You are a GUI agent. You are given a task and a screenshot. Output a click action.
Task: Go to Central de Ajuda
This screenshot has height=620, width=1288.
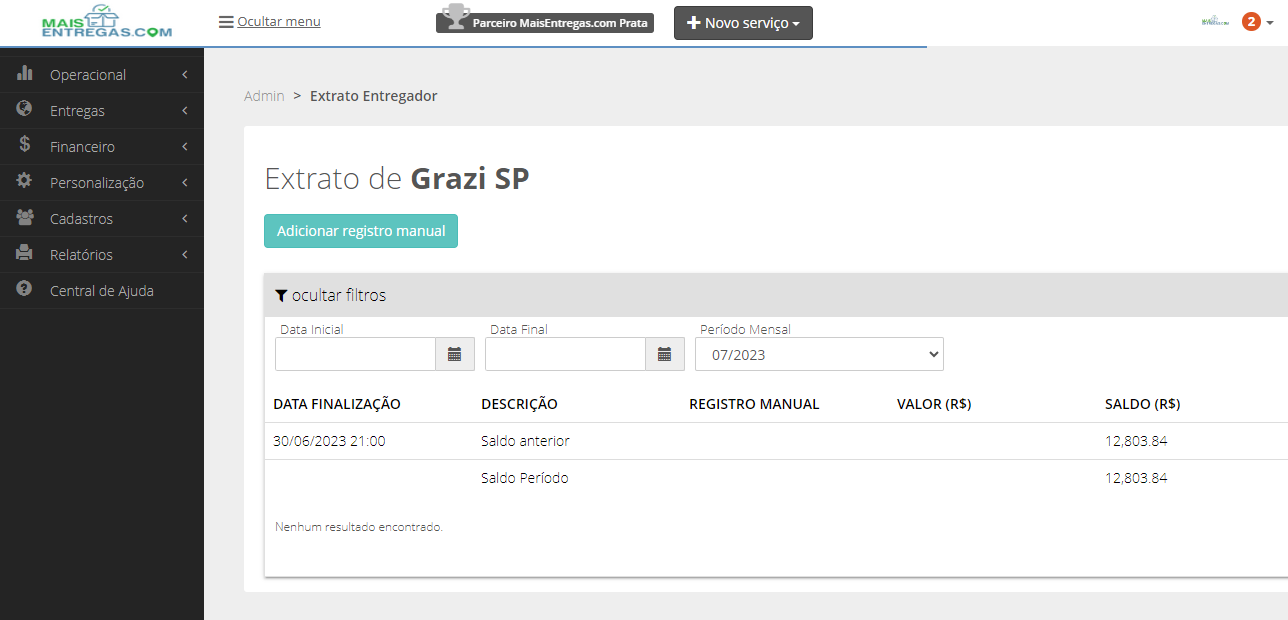(x=102, y=291)
